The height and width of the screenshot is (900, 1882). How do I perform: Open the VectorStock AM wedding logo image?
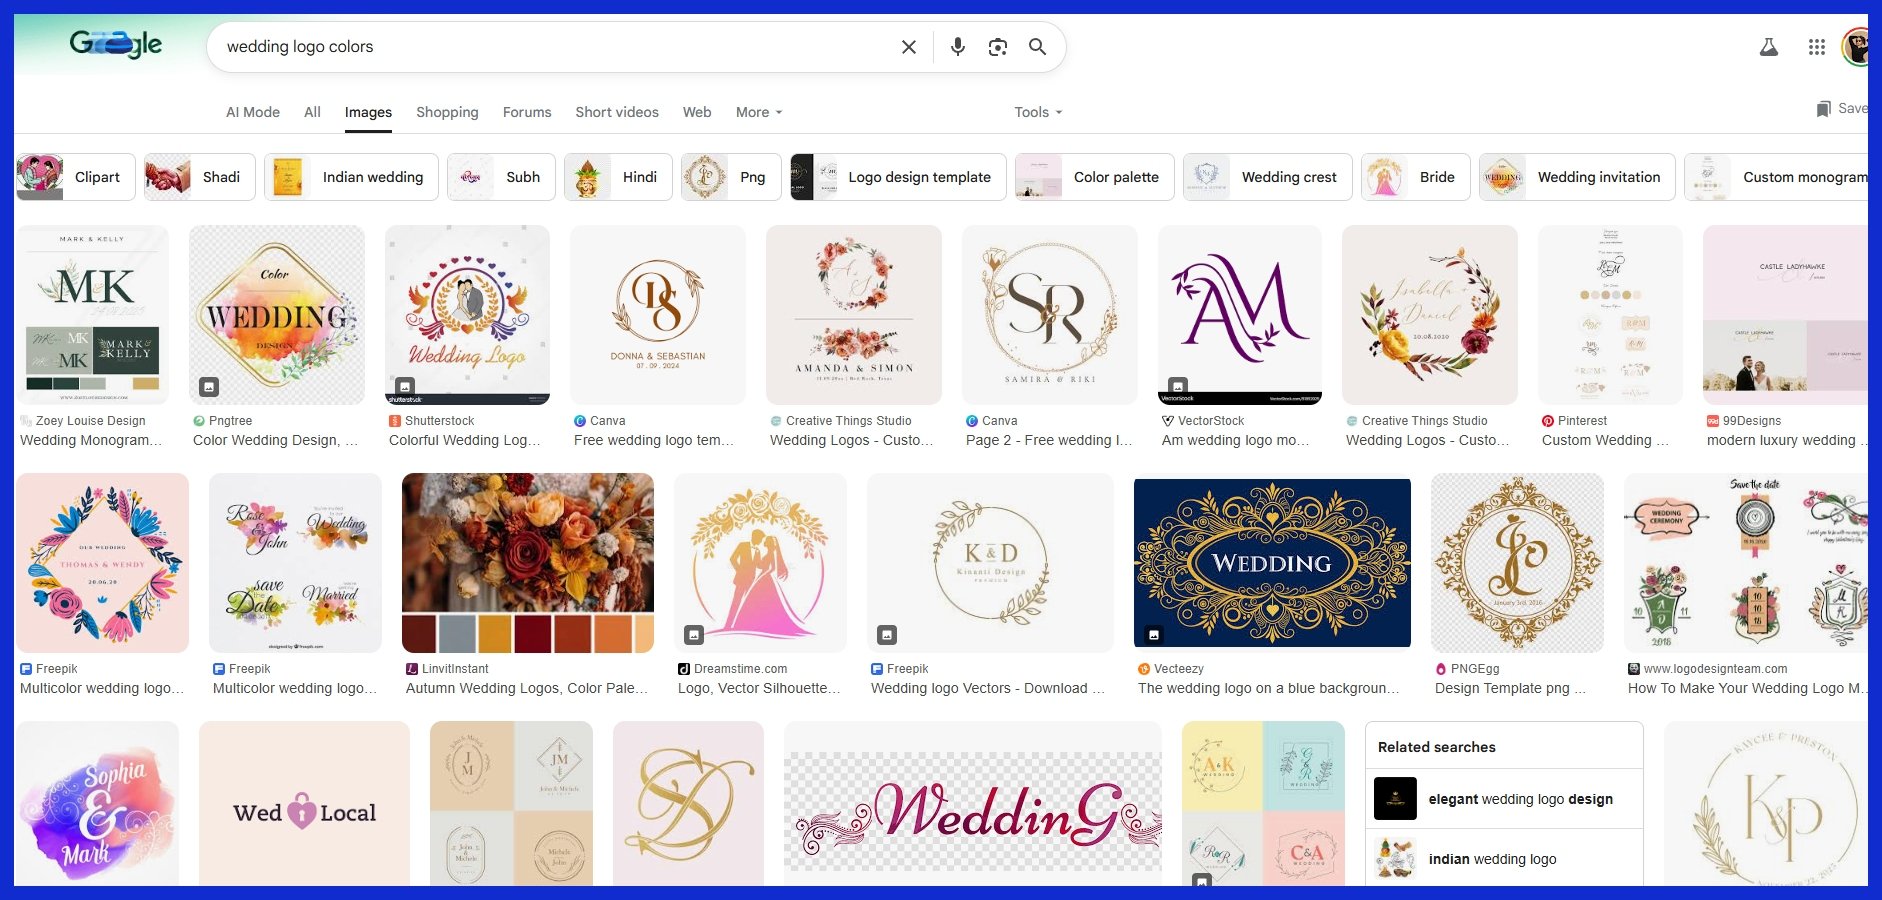[x=1240, y=315]
